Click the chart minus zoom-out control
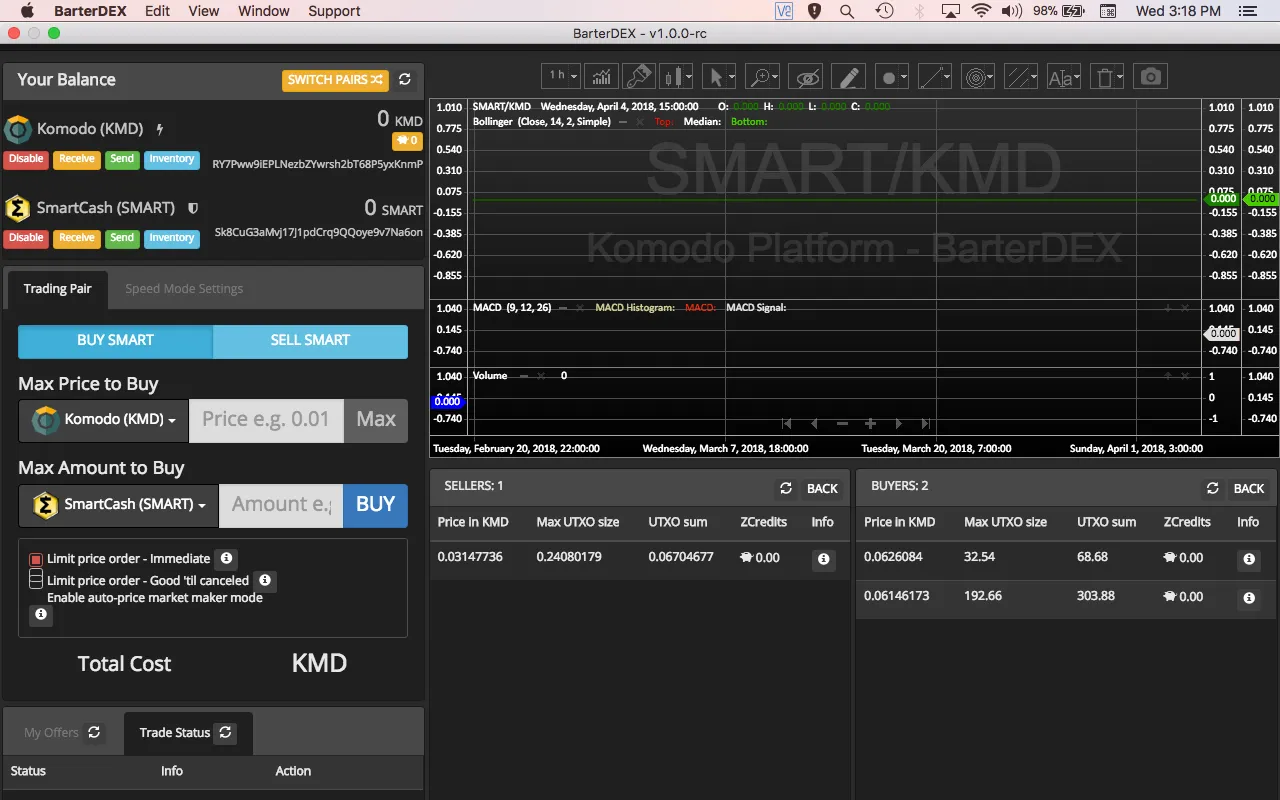The height and width of the screenshot is (800, 1280). (x=842, y=423)
